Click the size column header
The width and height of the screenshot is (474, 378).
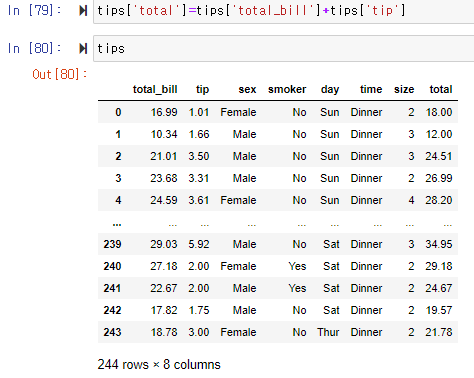tap(404, 89)
